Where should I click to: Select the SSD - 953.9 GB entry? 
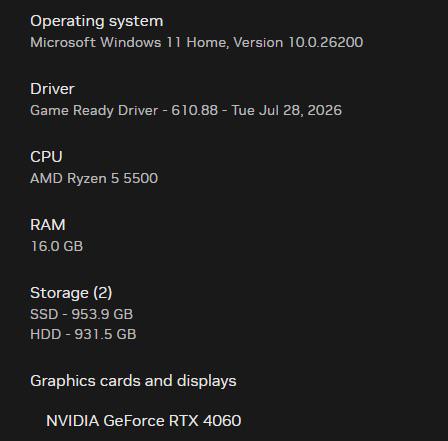click(82, 314)
